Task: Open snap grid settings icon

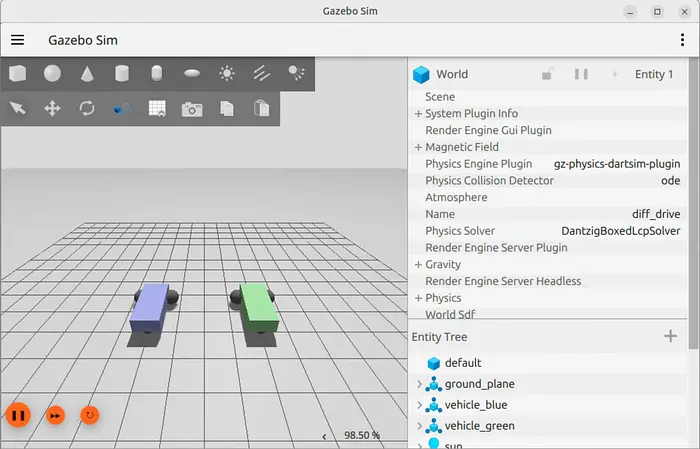Action: point(157,108)
